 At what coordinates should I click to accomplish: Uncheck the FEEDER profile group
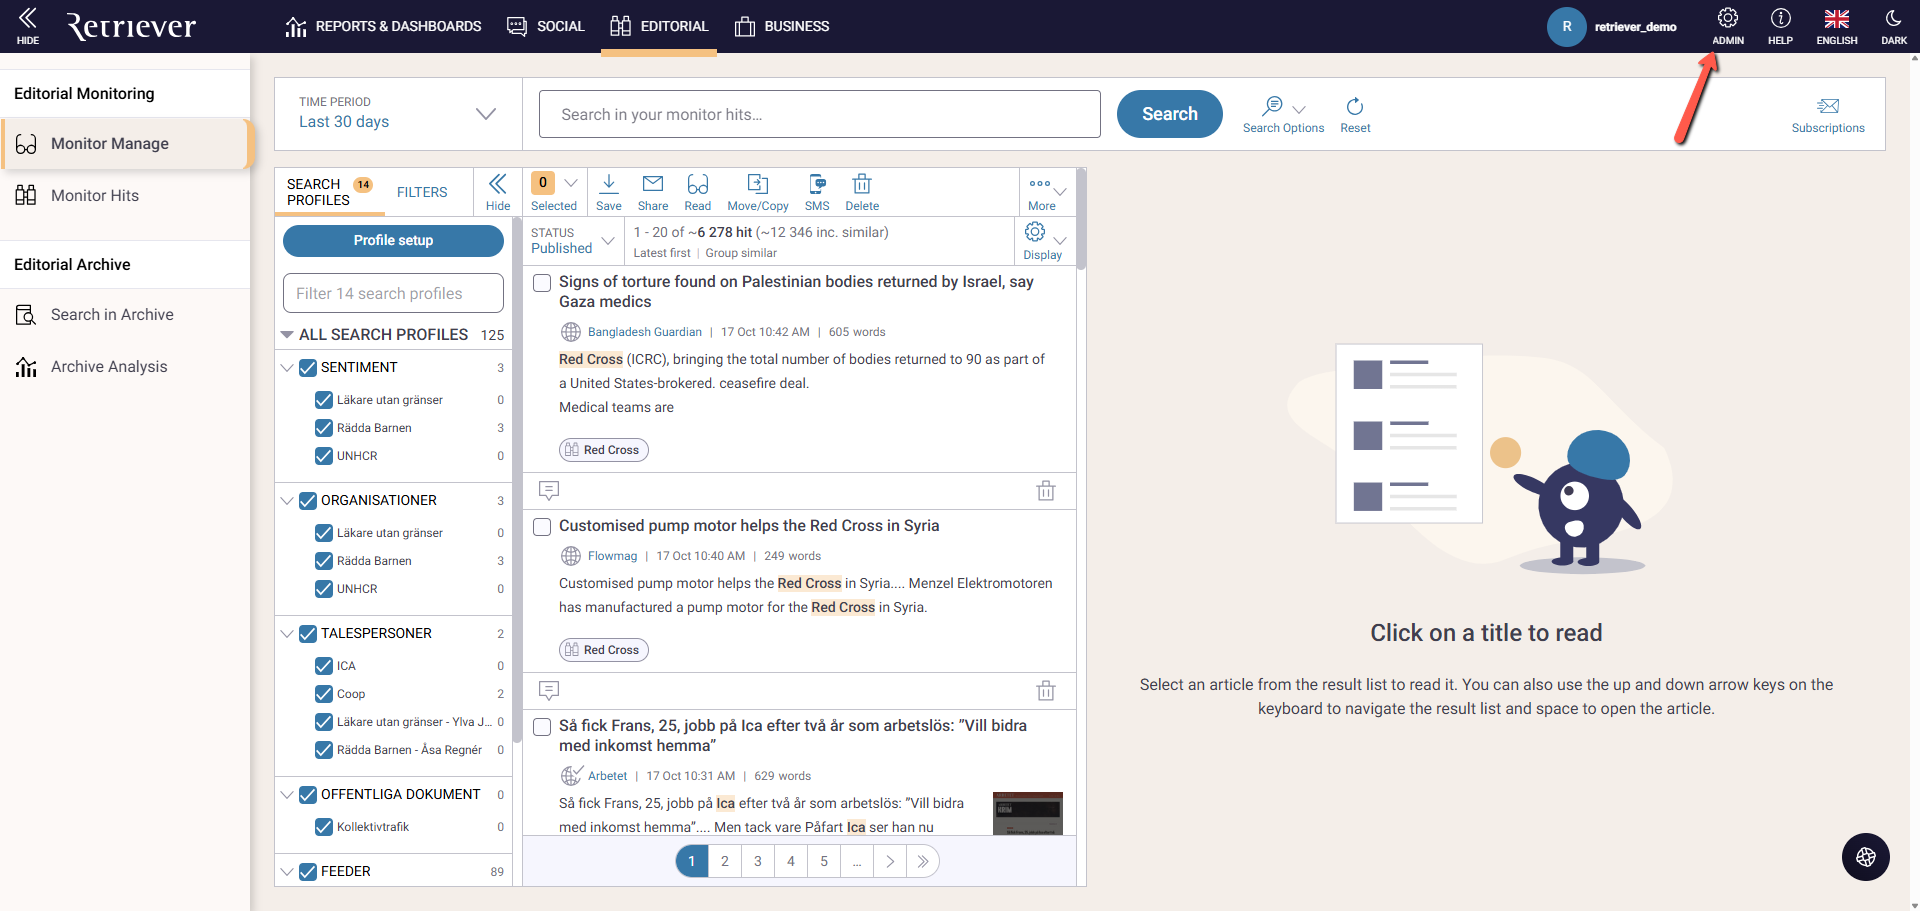(308, 872)
